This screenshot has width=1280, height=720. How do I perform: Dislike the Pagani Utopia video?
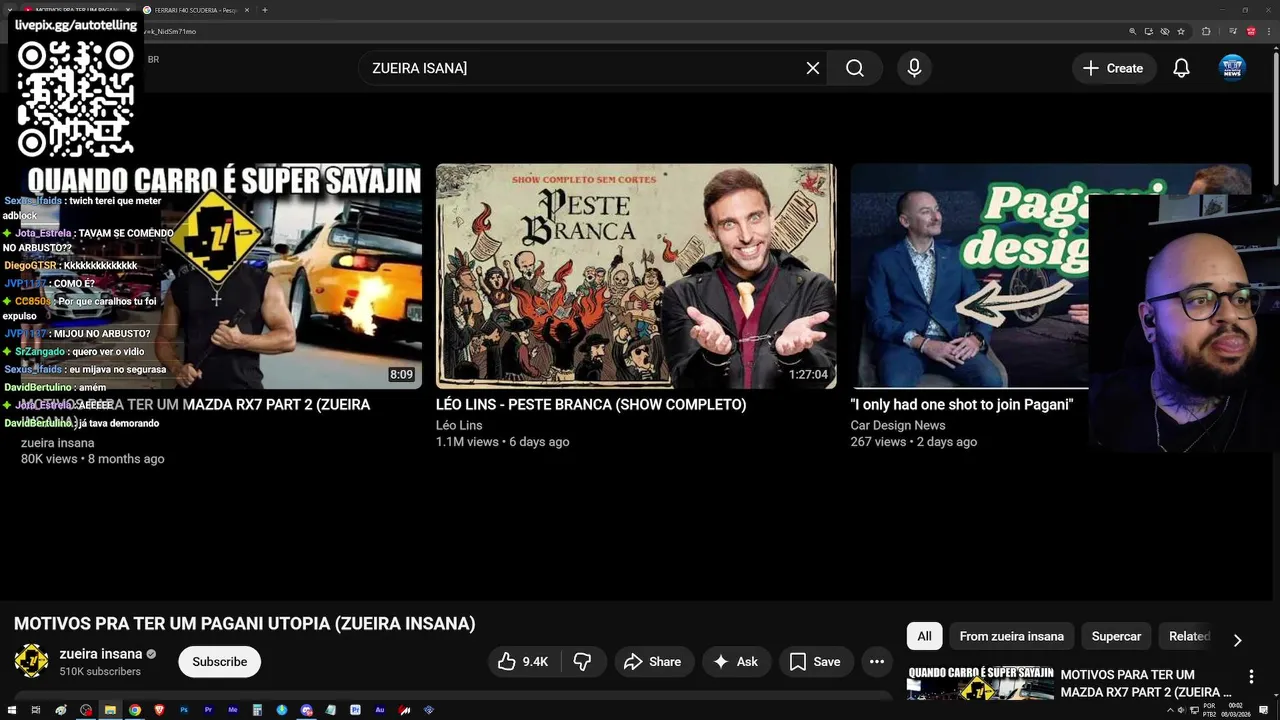click(x=583, y=662)
